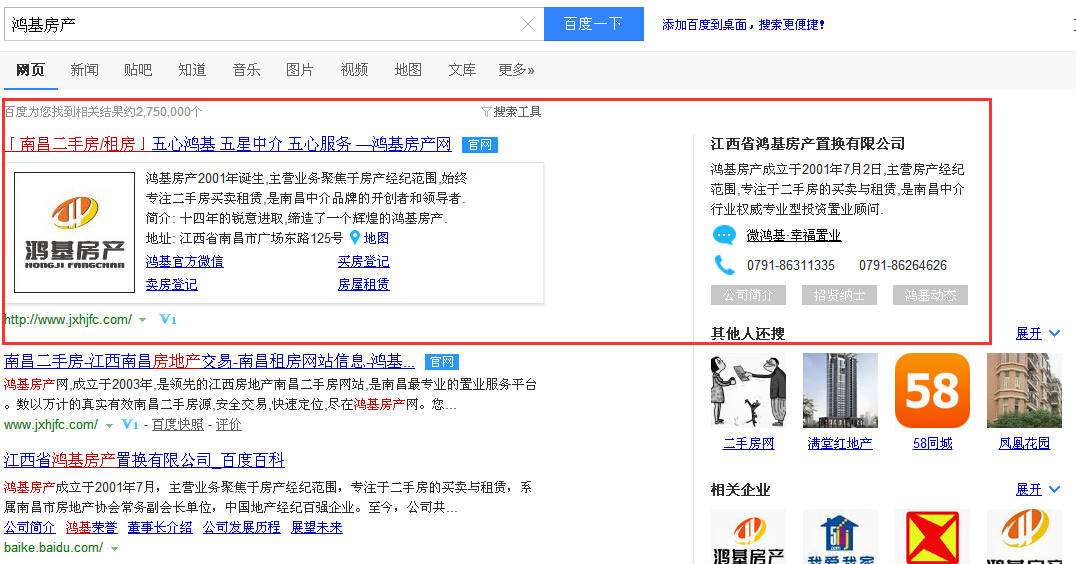Click the orange 58 icon
Image resolution: width=1076 pixels, height=564 pixels.
point(933,391)
